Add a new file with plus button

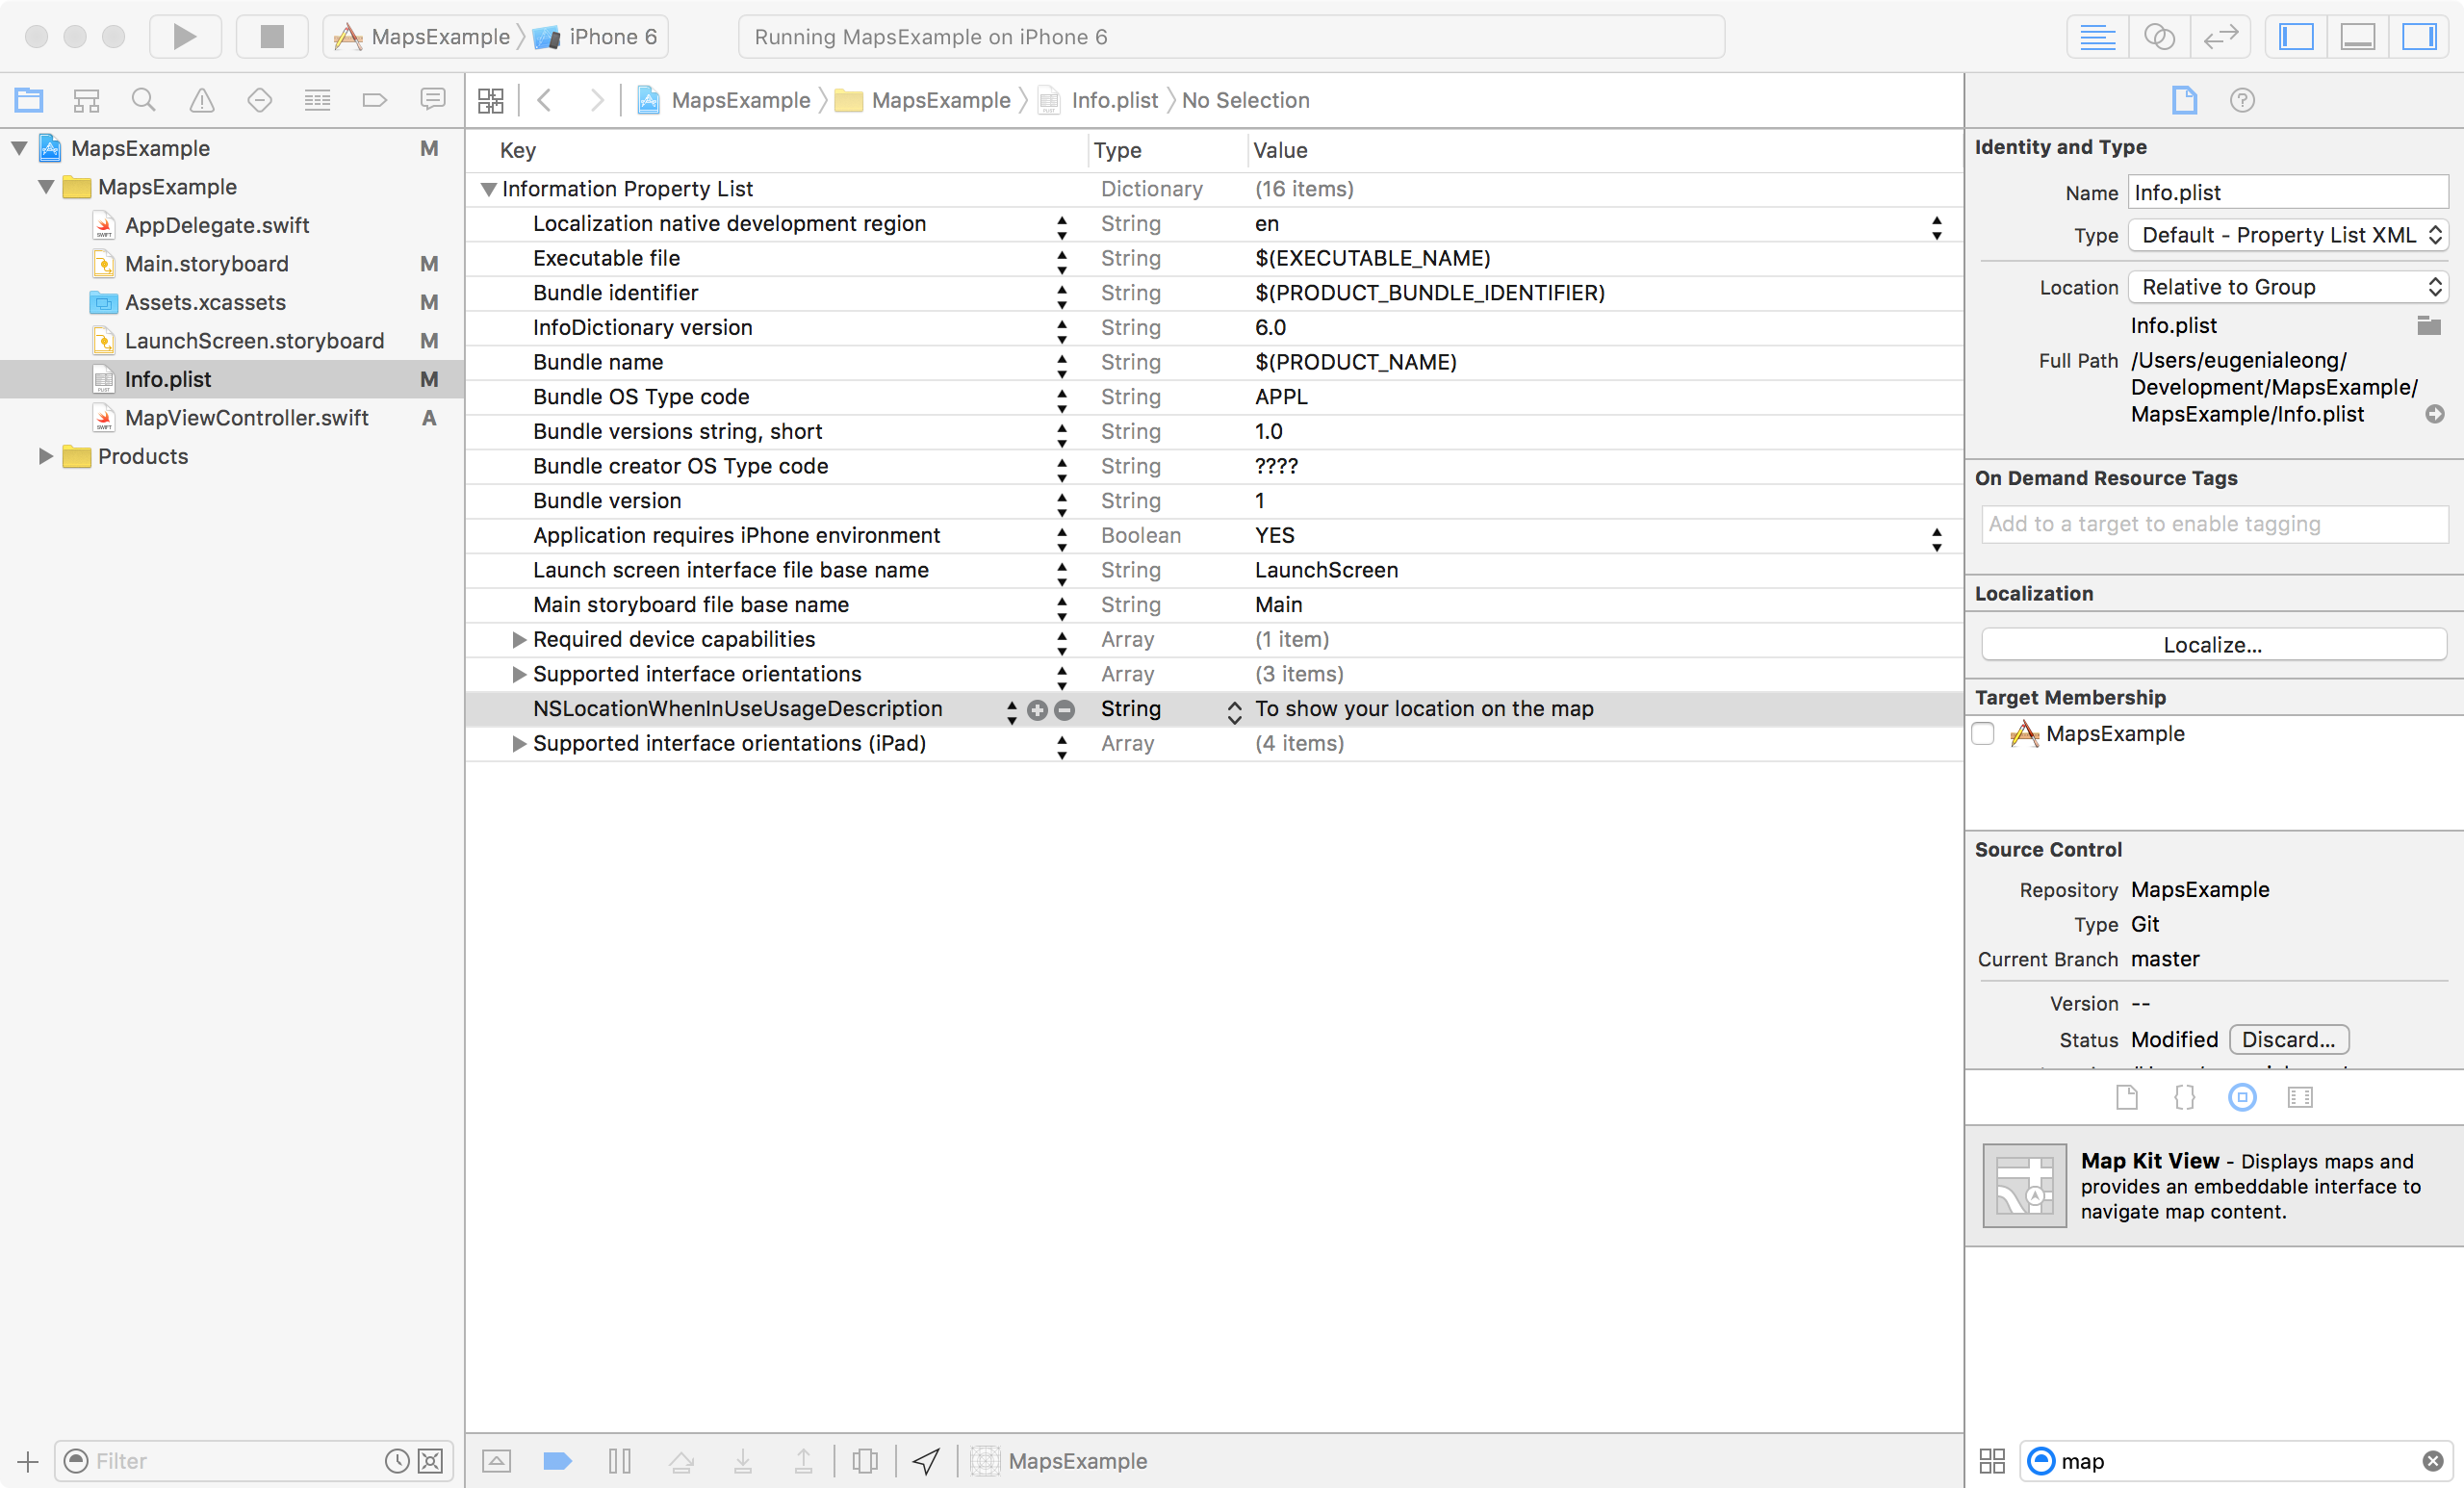pyautogui.click(x=28, y=1462)
